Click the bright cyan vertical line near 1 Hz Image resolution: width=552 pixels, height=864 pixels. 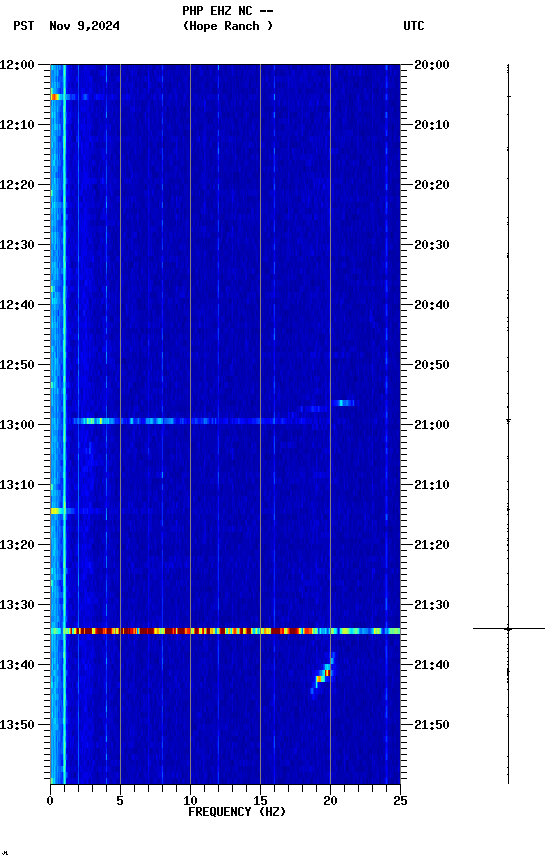pos(64,424)
